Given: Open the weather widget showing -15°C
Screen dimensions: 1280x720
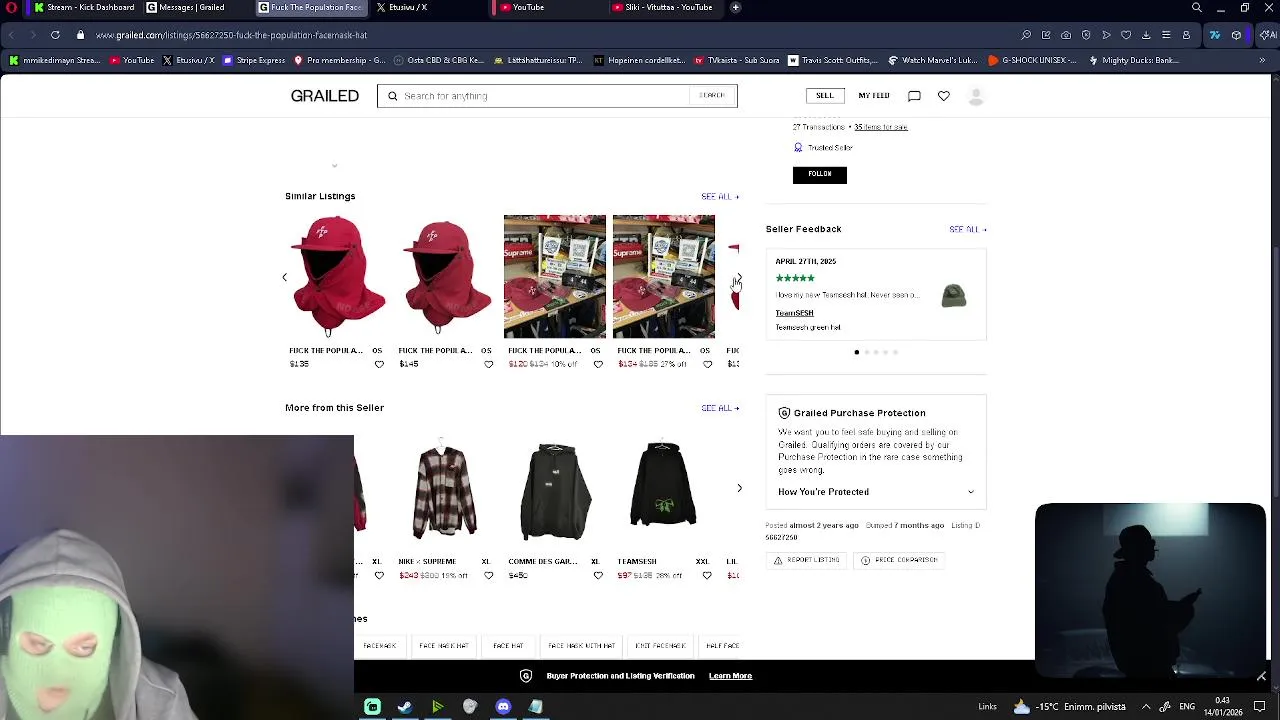Looking at the screenshot, I should (1070, 707).
